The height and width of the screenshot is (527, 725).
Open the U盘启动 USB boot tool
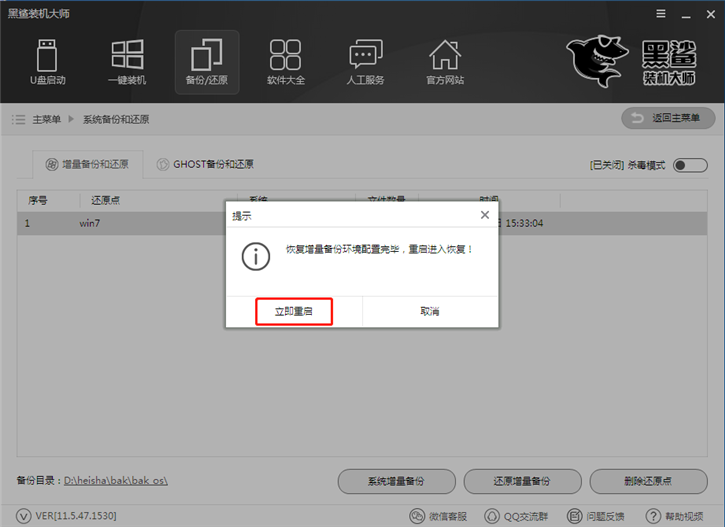pos(47,62)
